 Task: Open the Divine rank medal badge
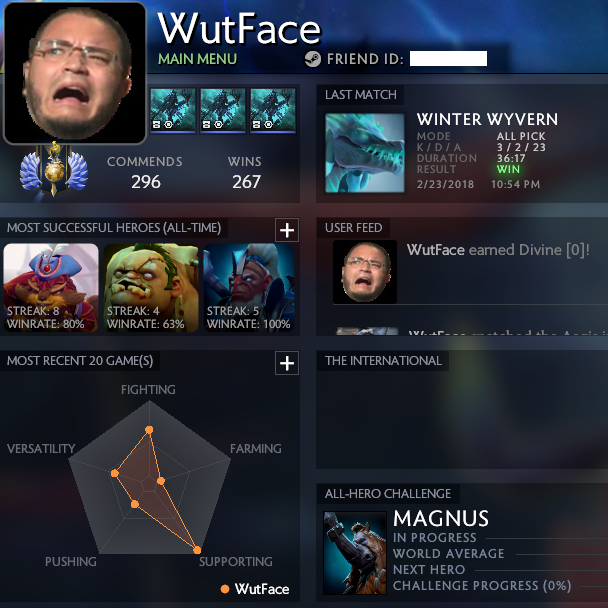coord(54,169)
